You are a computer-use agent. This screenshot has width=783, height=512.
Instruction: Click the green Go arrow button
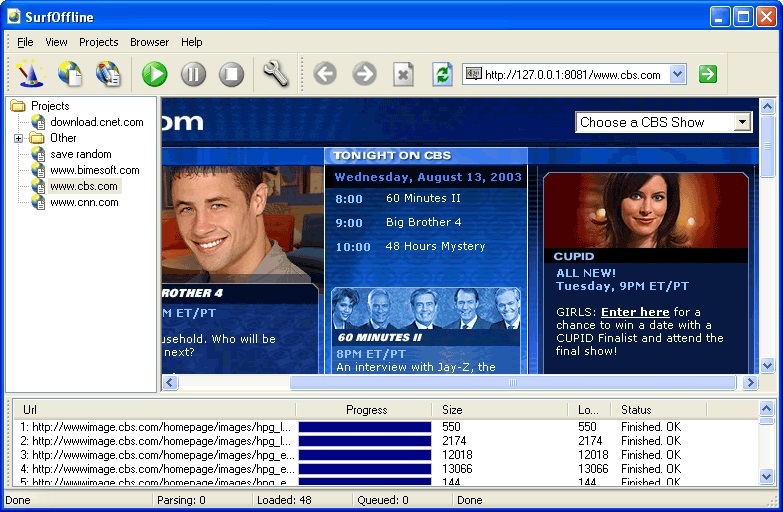708,74
